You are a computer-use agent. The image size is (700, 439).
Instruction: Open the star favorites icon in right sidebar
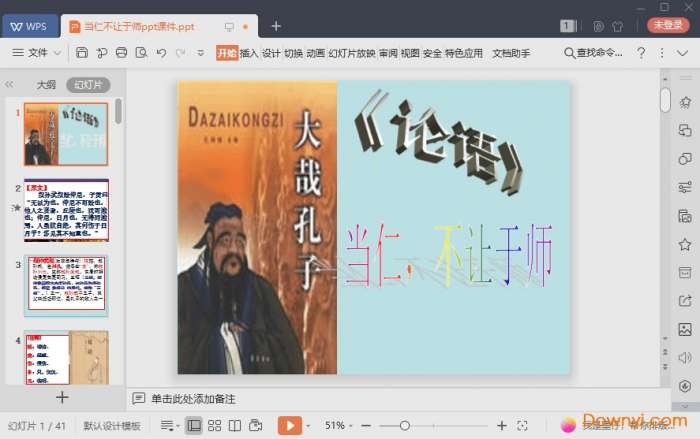point(685,244)
